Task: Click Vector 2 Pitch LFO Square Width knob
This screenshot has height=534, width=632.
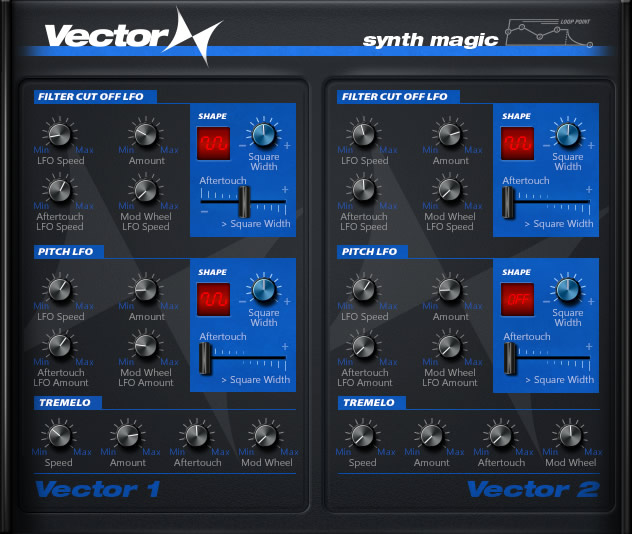Action: (x=568, y=290)
